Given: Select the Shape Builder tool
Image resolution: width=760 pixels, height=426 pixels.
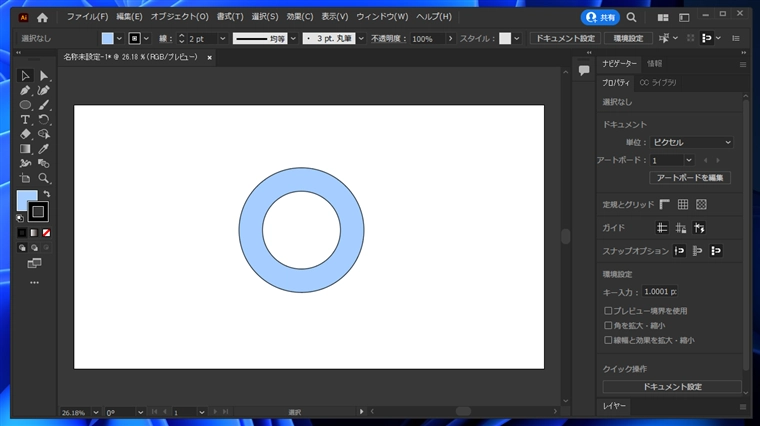Looking at the screenshot, I should tap(44, 134).
